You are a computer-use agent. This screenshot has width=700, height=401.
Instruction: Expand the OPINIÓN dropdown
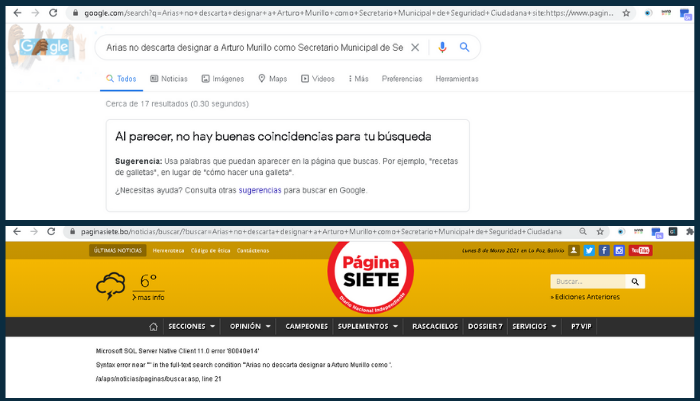pos(250,326)
